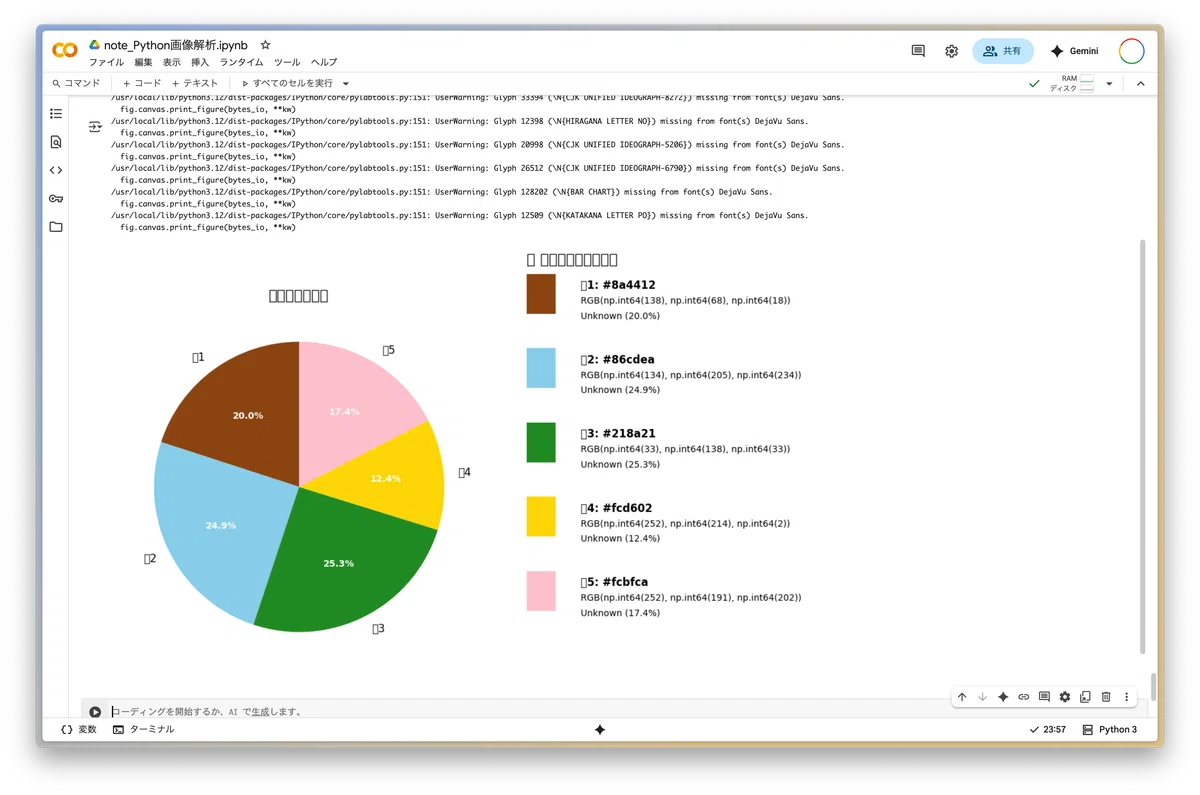Open cell settings gear in cell toolbar
The height and width of the screenshot is (795, 1200).
tap(1065, 697)
